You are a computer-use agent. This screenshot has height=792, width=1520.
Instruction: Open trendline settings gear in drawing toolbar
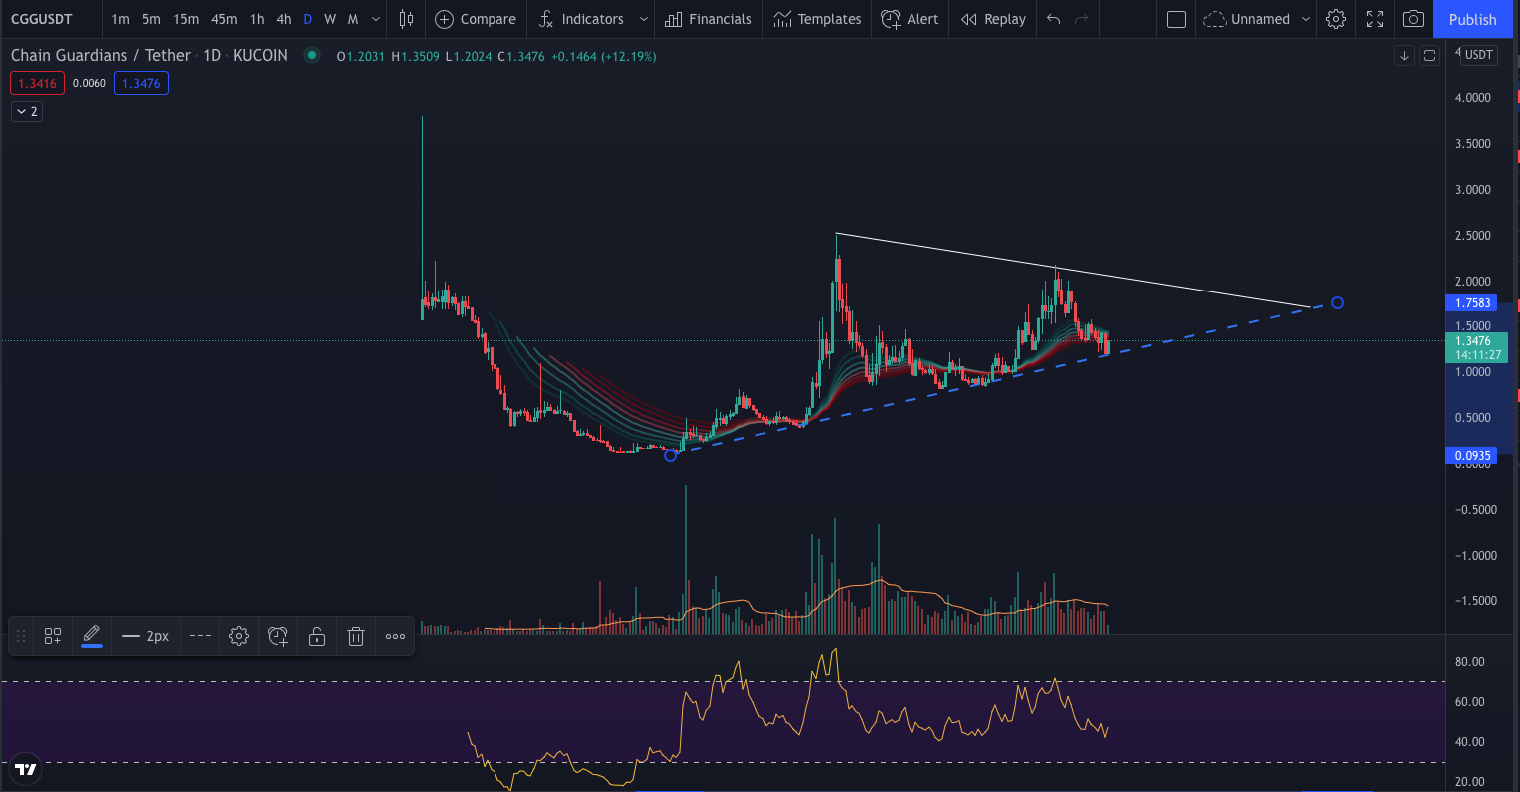tap(239, 636)
